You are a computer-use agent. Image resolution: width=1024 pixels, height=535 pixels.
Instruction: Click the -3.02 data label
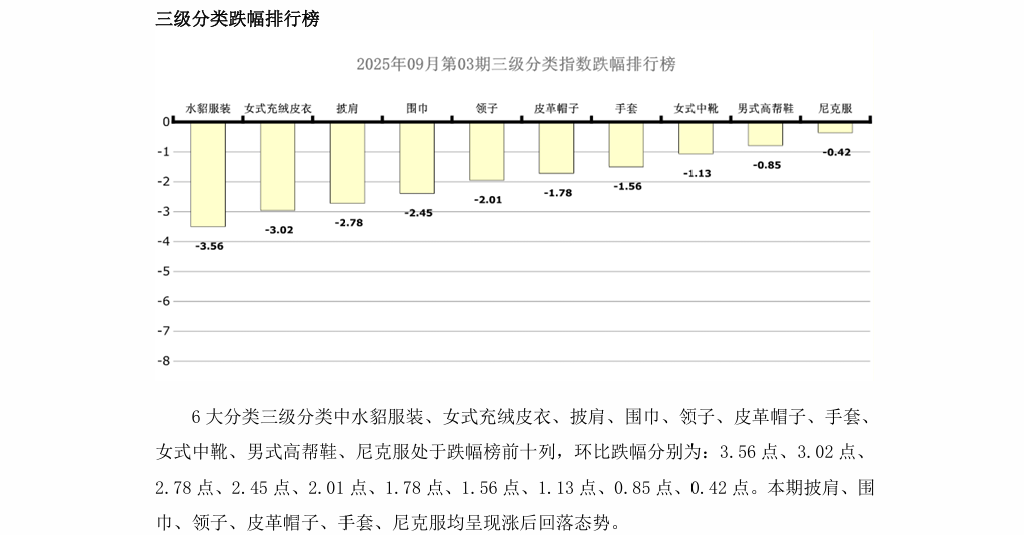278,230
